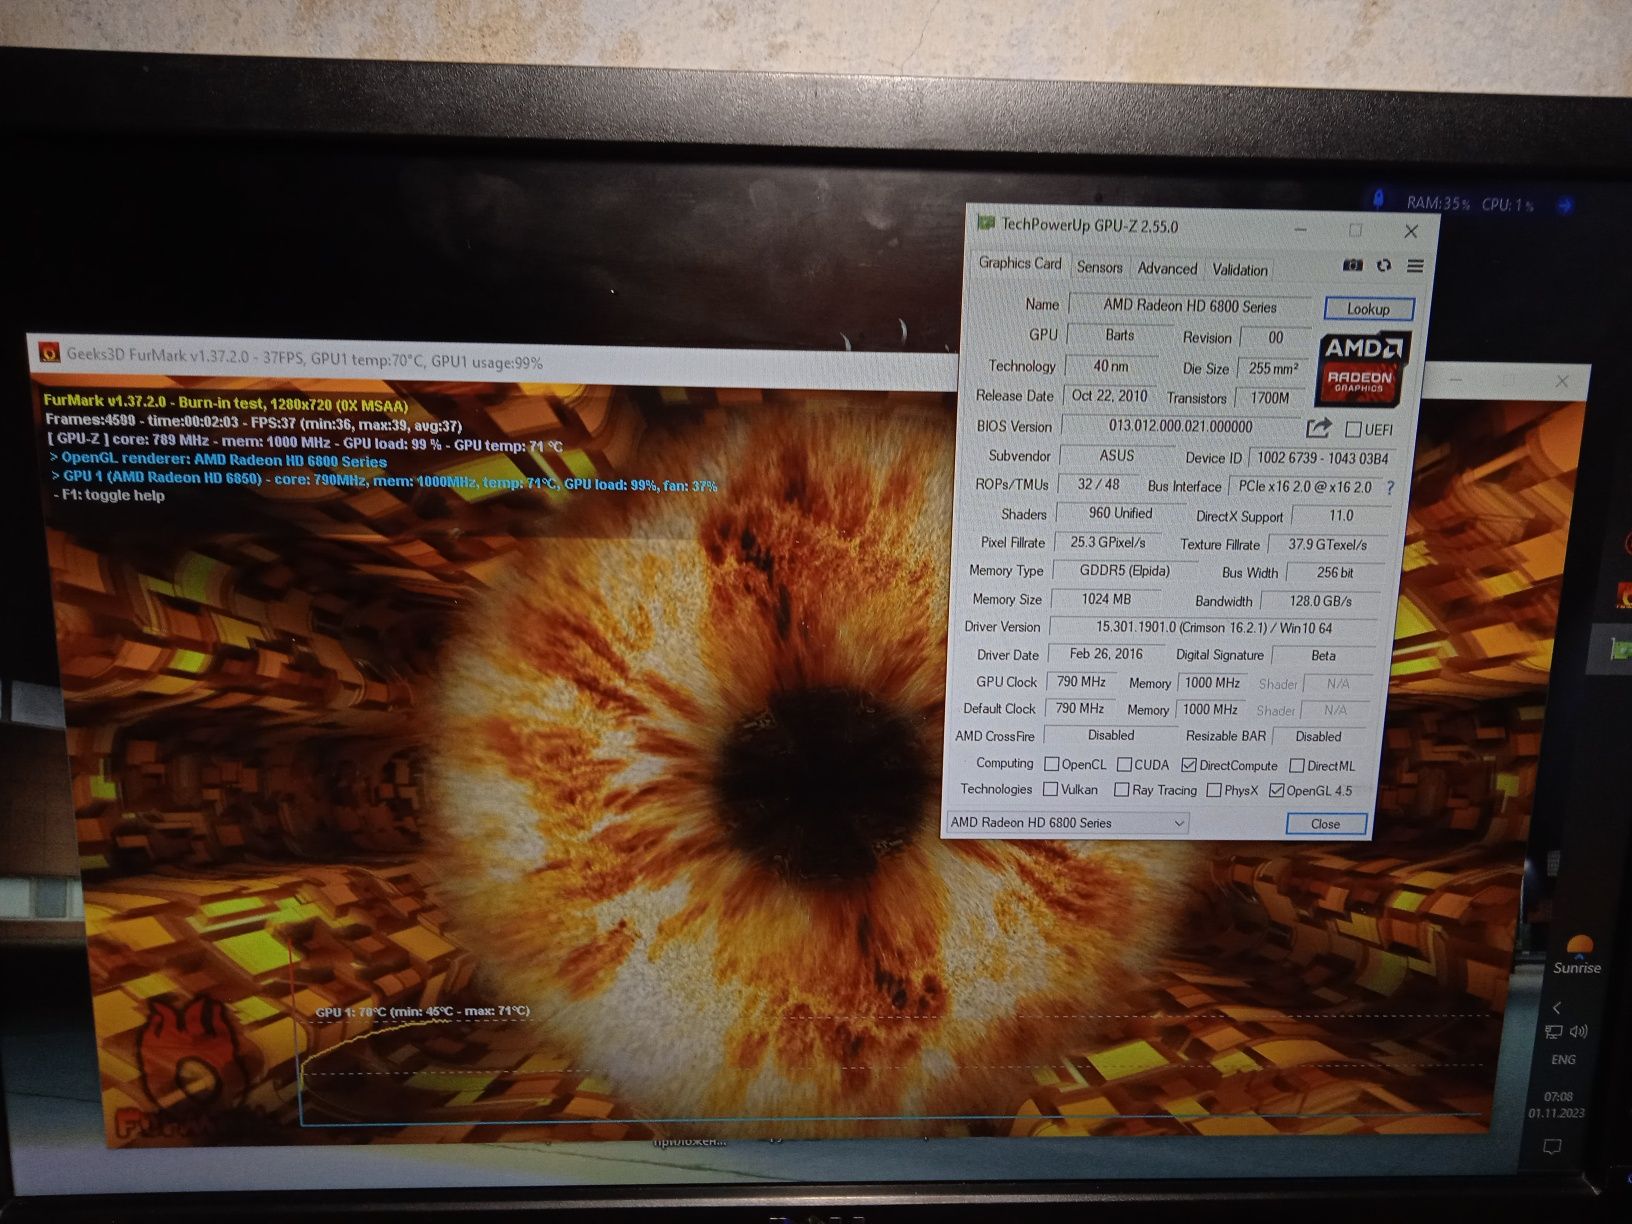Click the GPU Clock value 790 MHz
The height and width of the screenshot is (1224, 1632).
coord(1081,682)
